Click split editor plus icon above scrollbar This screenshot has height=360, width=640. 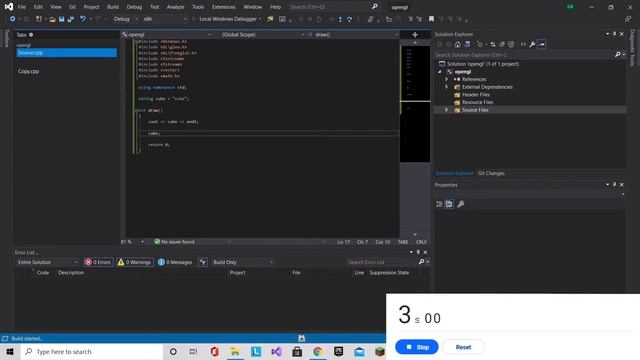(x=415, y=35)
